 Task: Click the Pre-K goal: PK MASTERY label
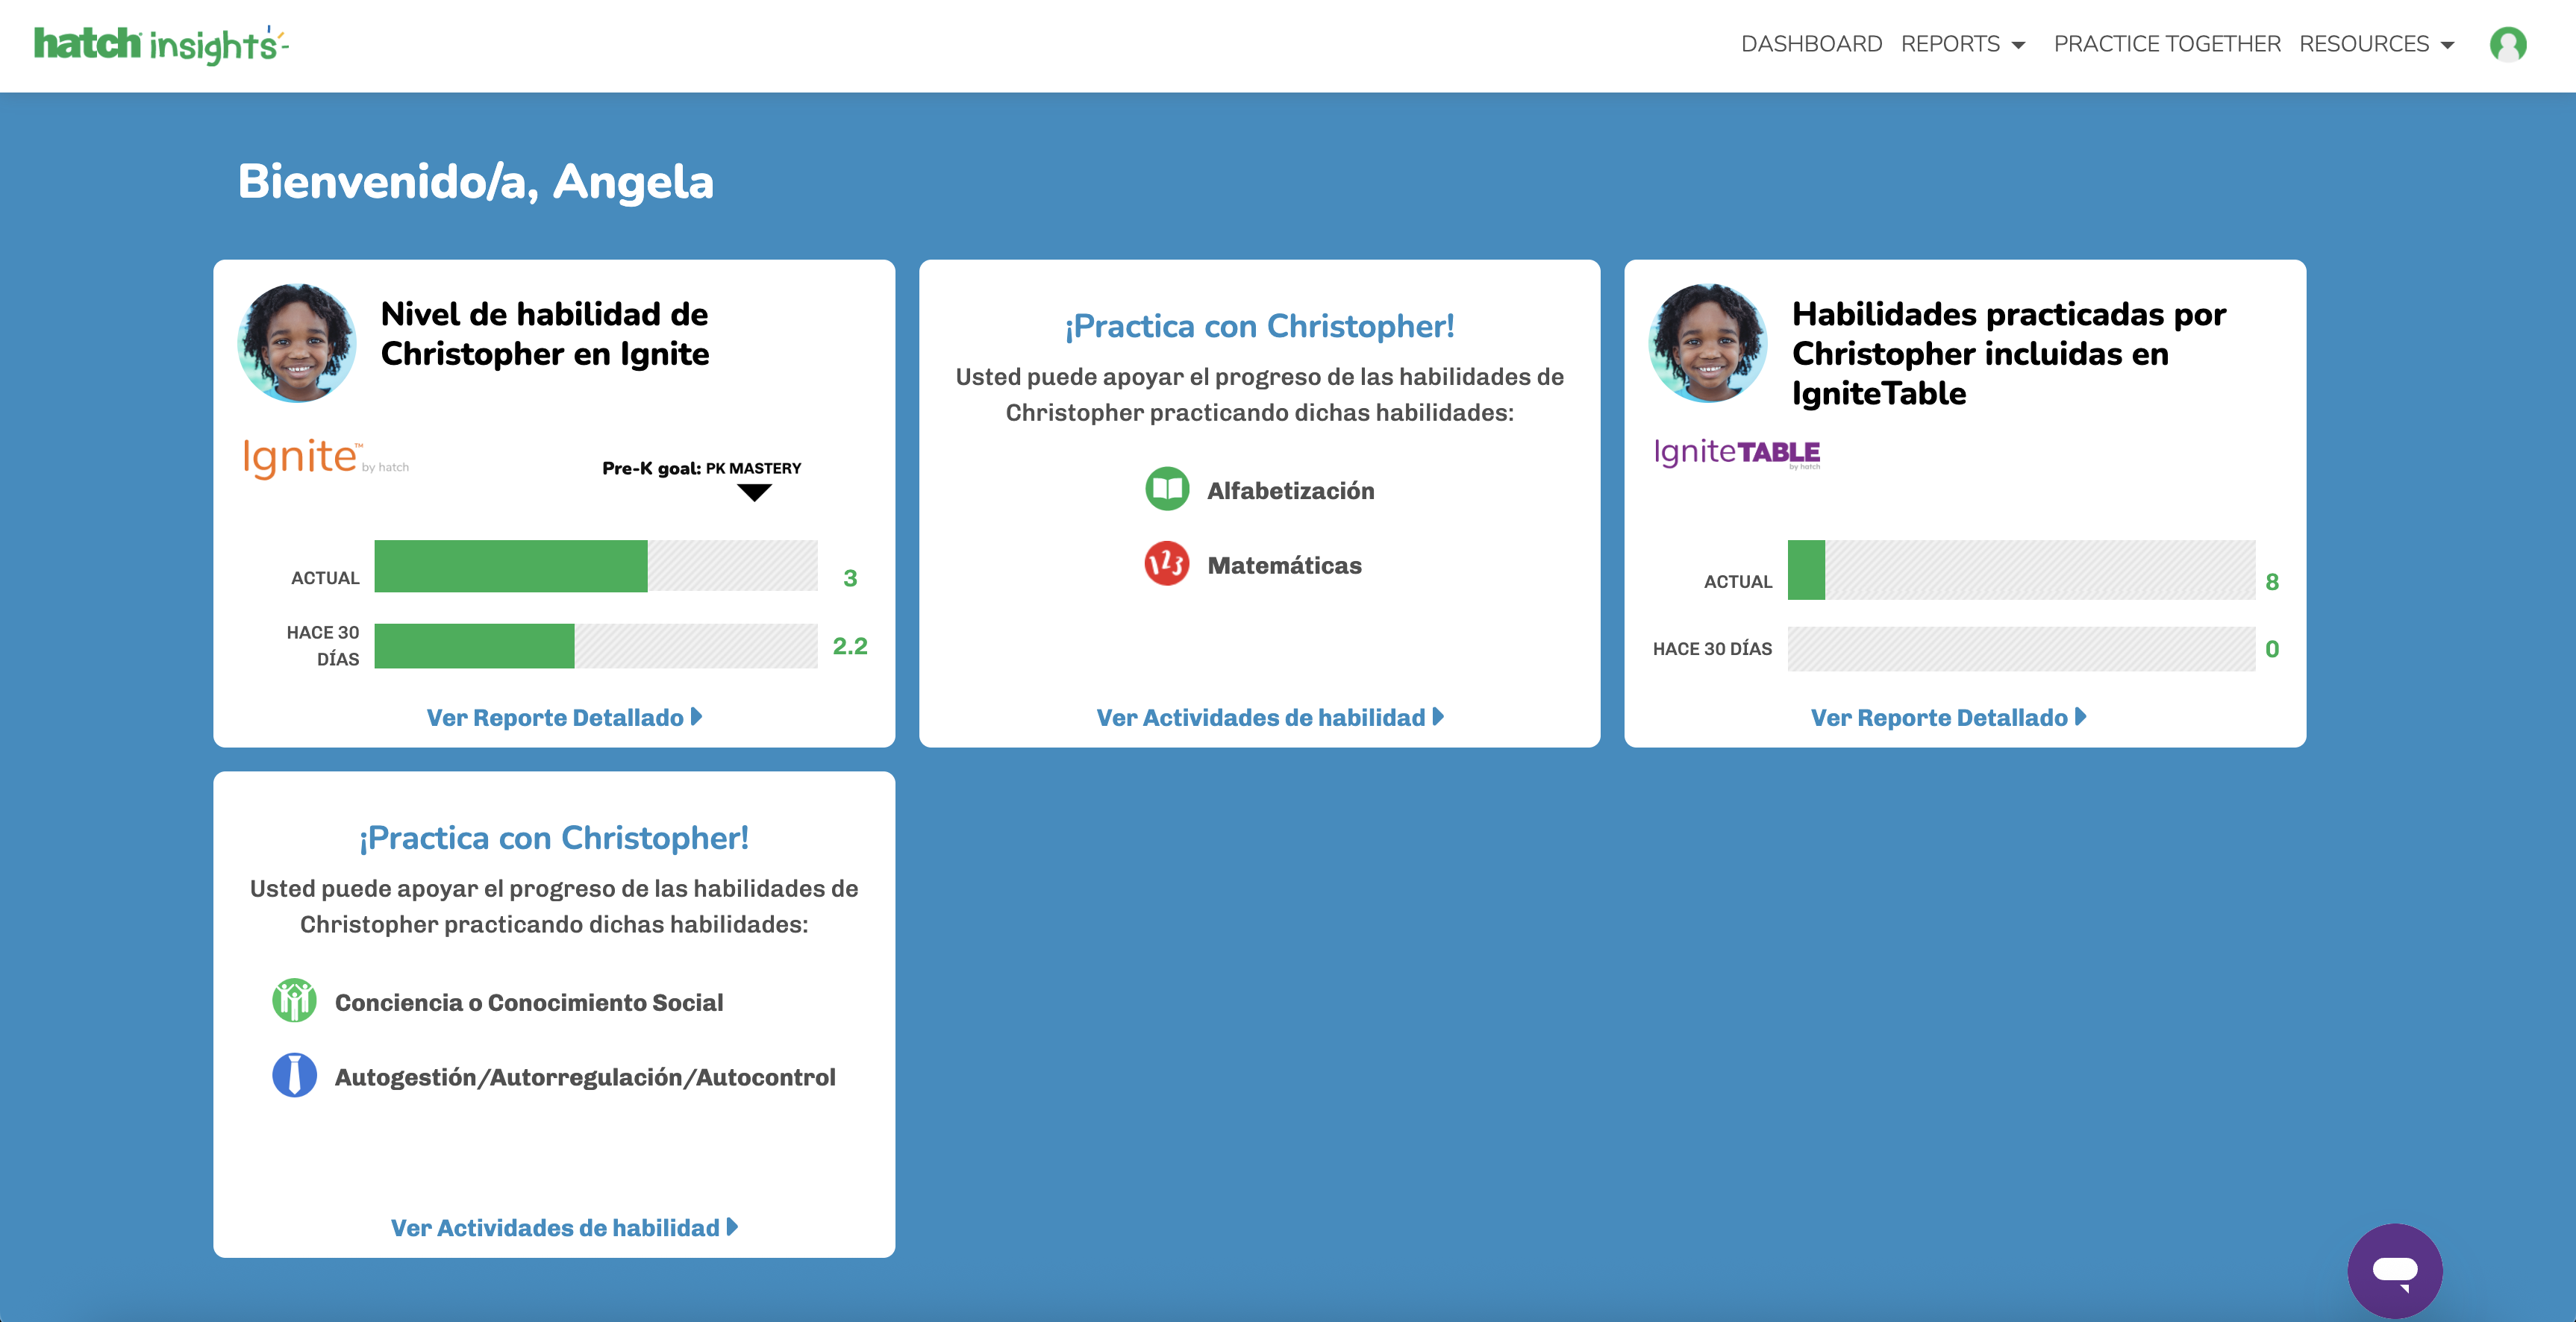[702, 468]
